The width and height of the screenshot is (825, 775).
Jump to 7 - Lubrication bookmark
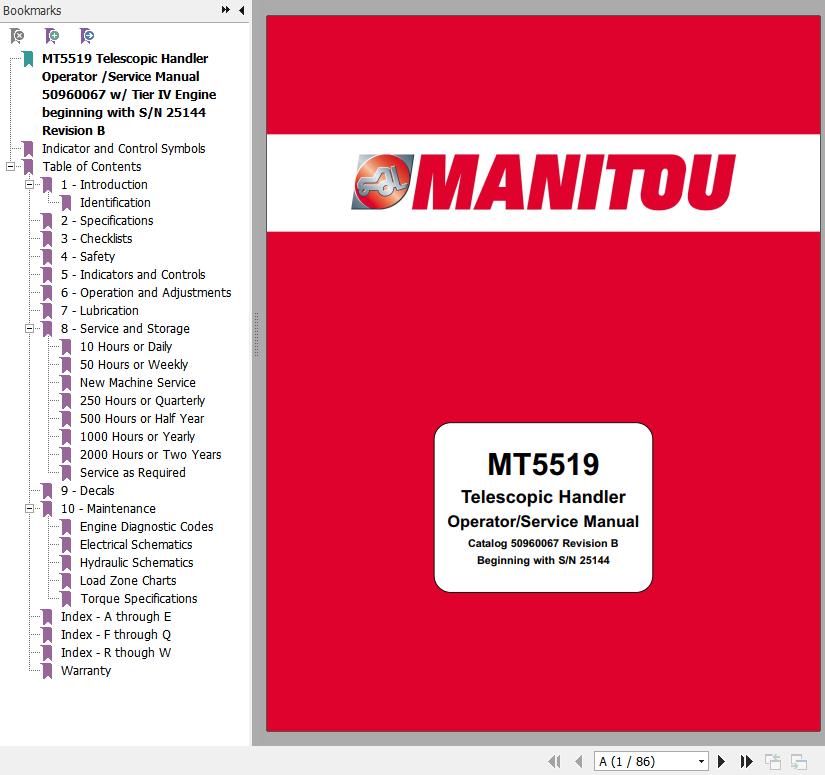click(x=99, y=310)
